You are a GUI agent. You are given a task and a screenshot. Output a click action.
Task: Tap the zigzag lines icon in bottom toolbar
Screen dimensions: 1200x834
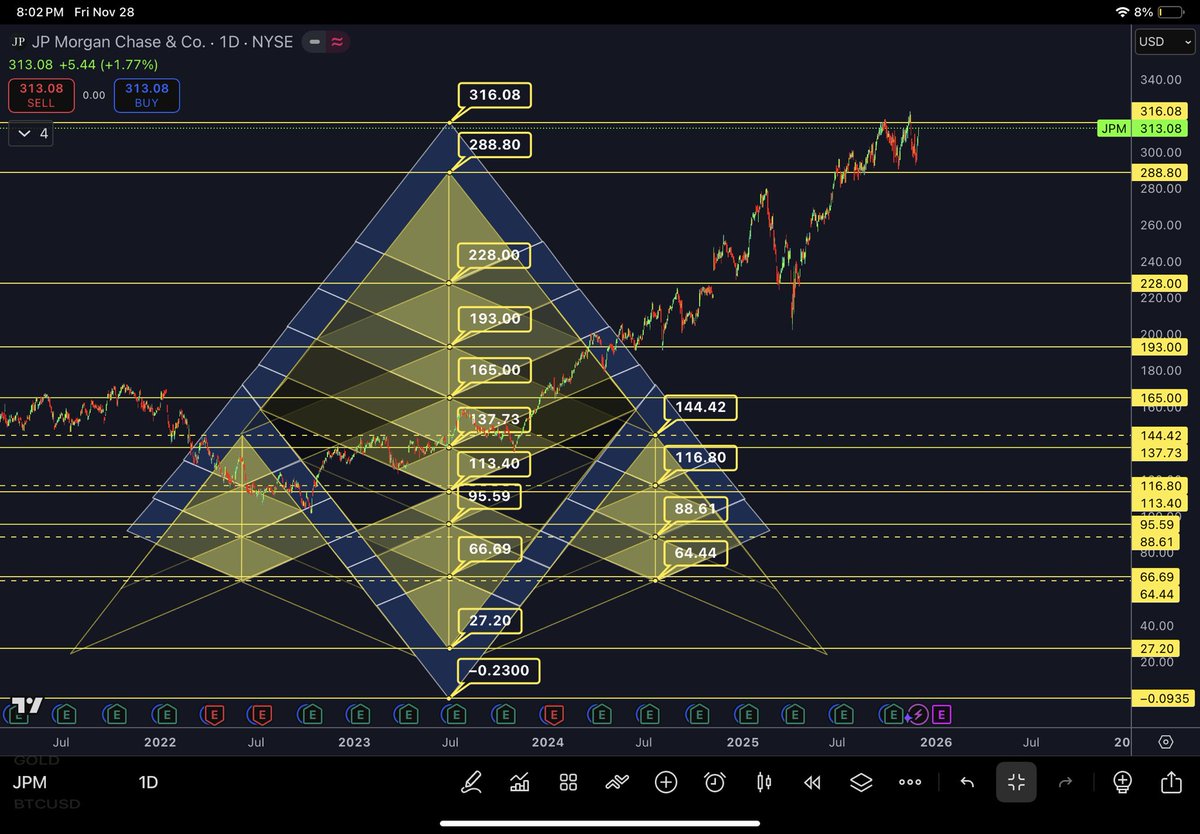pos(617,783)
